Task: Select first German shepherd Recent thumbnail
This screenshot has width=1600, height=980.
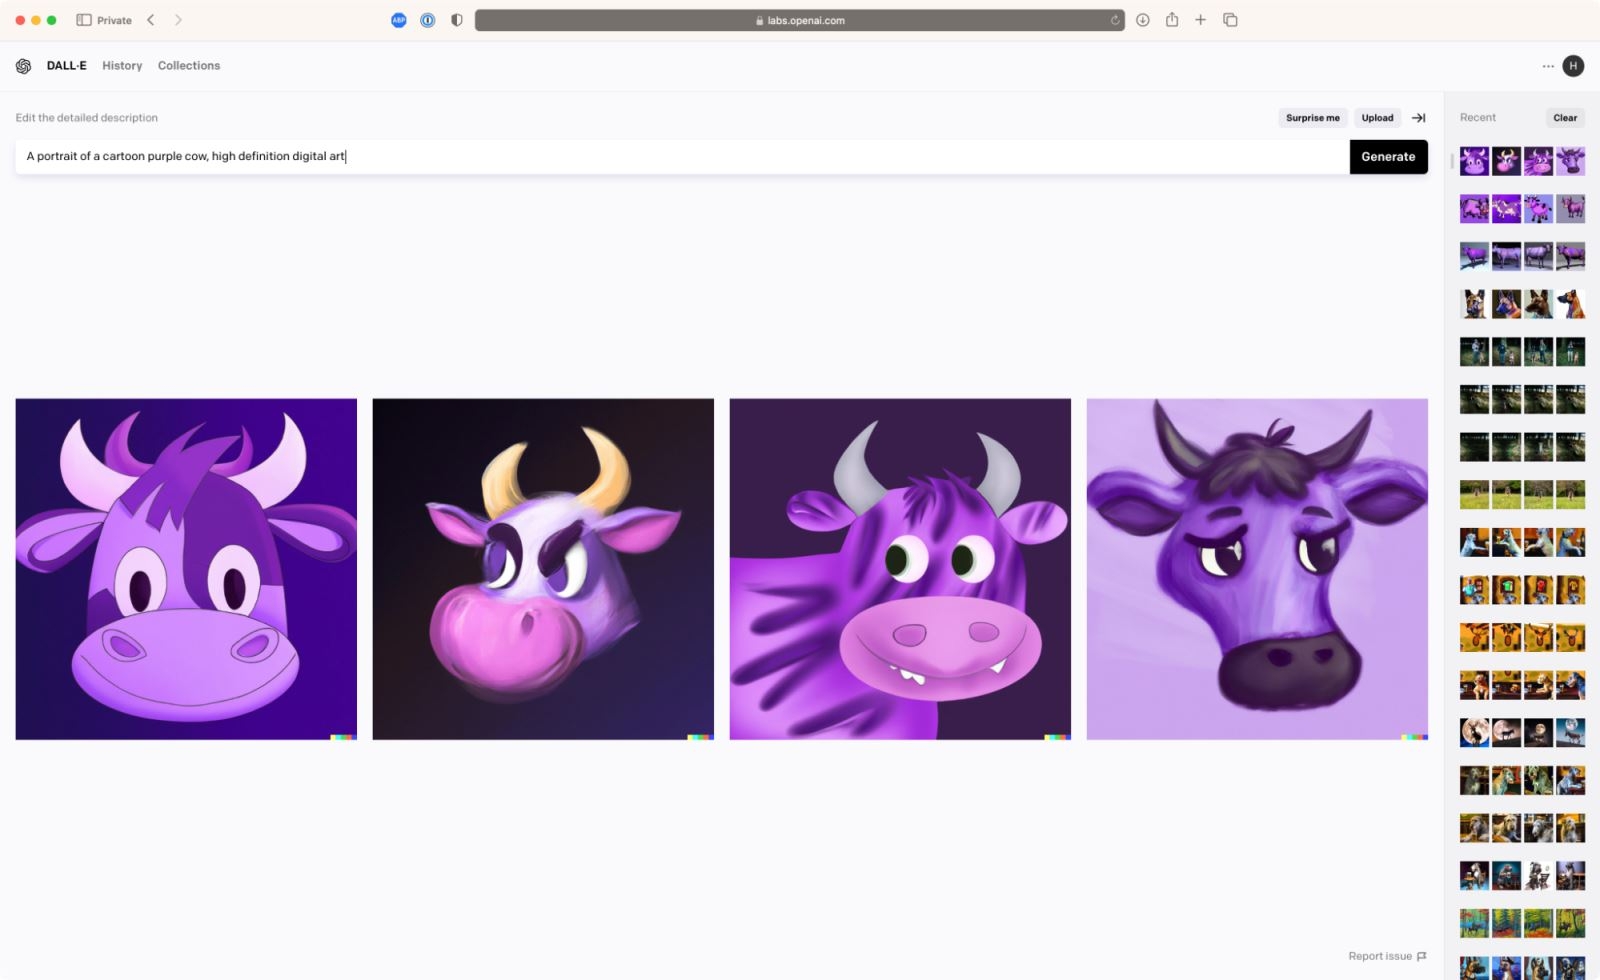Action: [1474, 304]
